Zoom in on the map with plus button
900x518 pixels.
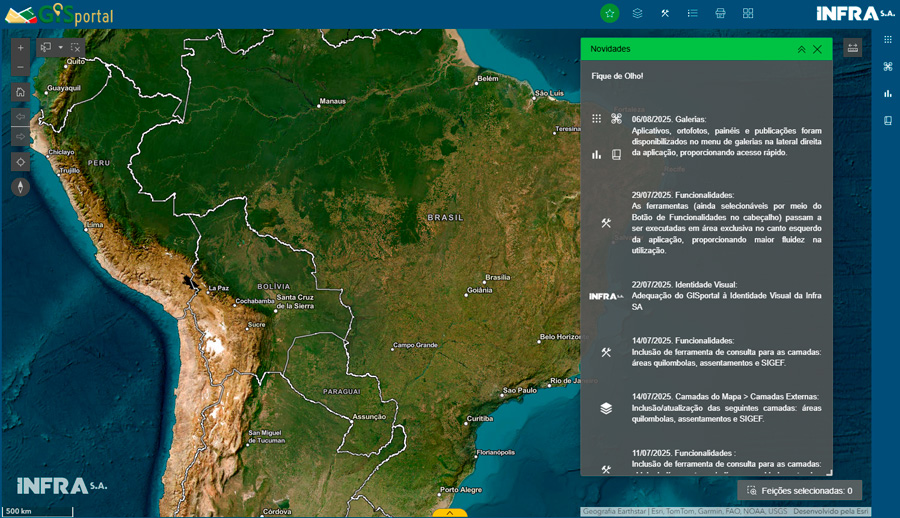[x=21, y=48]
